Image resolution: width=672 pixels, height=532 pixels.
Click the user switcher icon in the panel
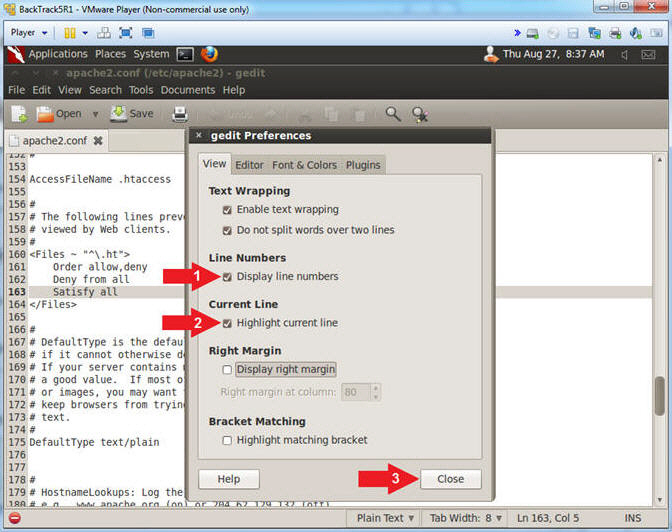(491, 54)
